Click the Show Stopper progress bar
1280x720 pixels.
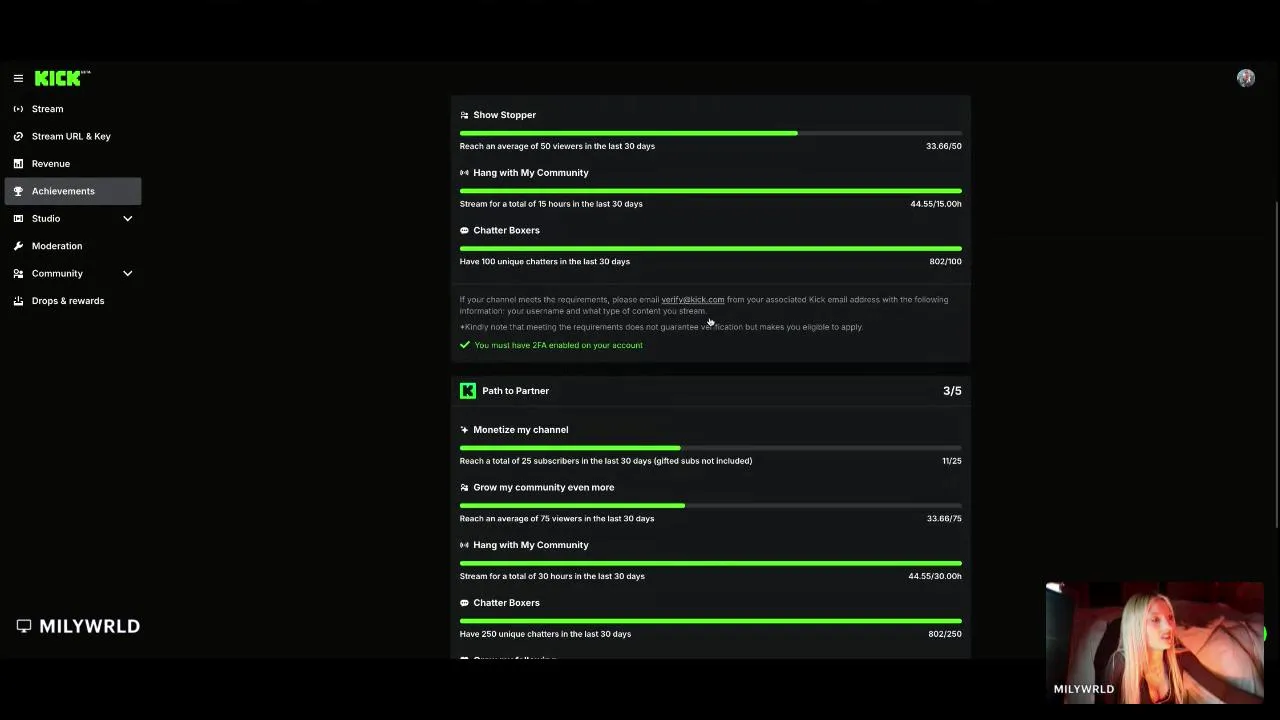pyautogui.click(x=710, y=133)
